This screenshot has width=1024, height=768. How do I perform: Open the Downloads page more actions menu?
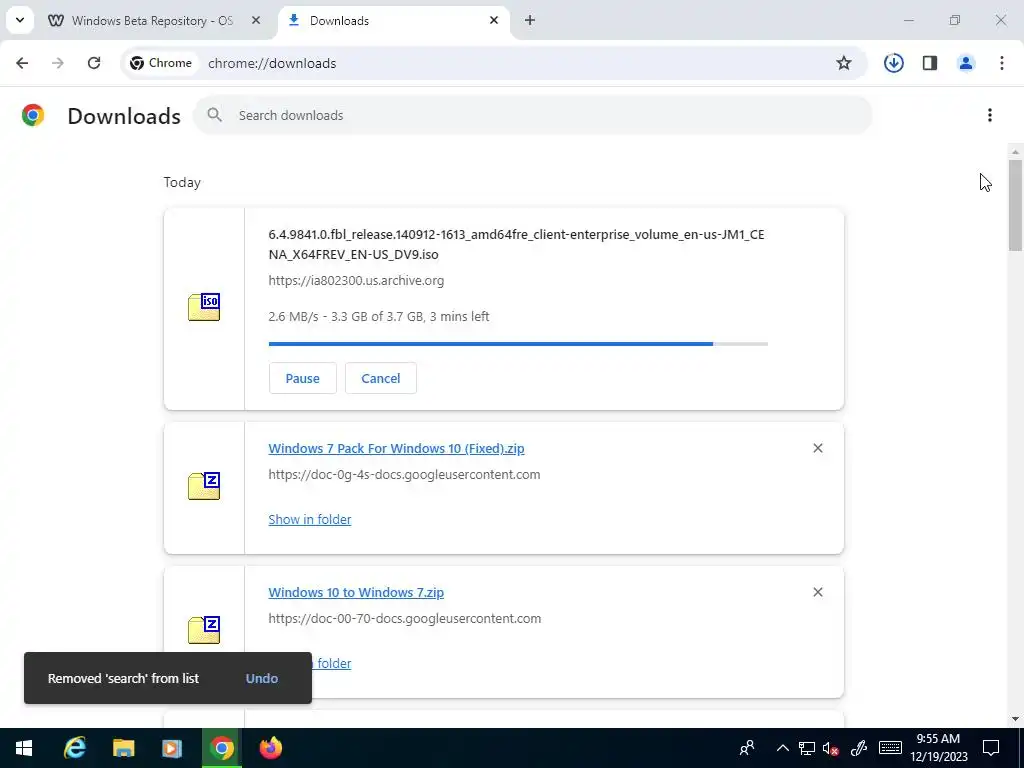pos(990,116)
